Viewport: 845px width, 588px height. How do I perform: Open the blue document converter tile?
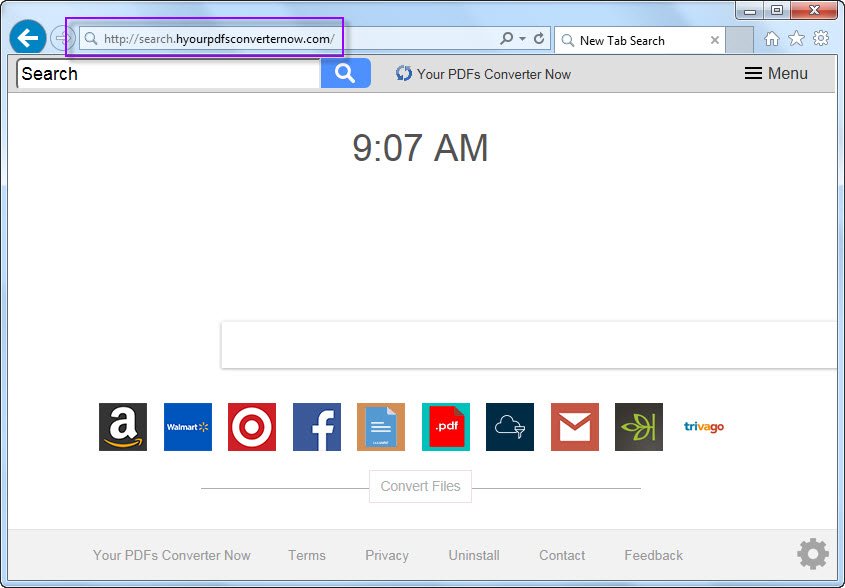(381, 427)
